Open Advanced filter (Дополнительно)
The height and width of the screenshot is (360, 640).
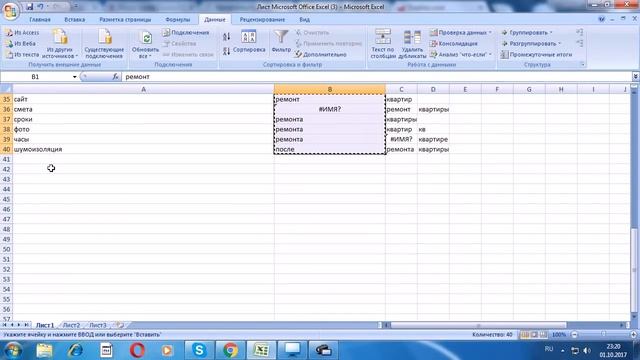pyautogui.click(x=321, y=54)
